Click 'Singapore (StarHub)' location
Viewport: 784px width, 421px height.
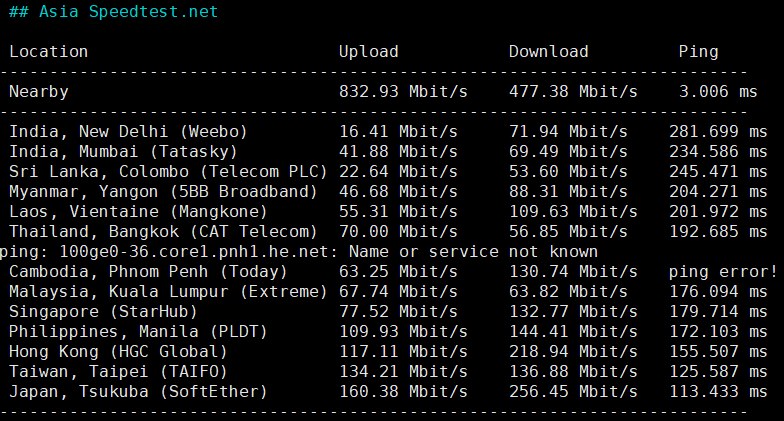(x=104, y=312)
